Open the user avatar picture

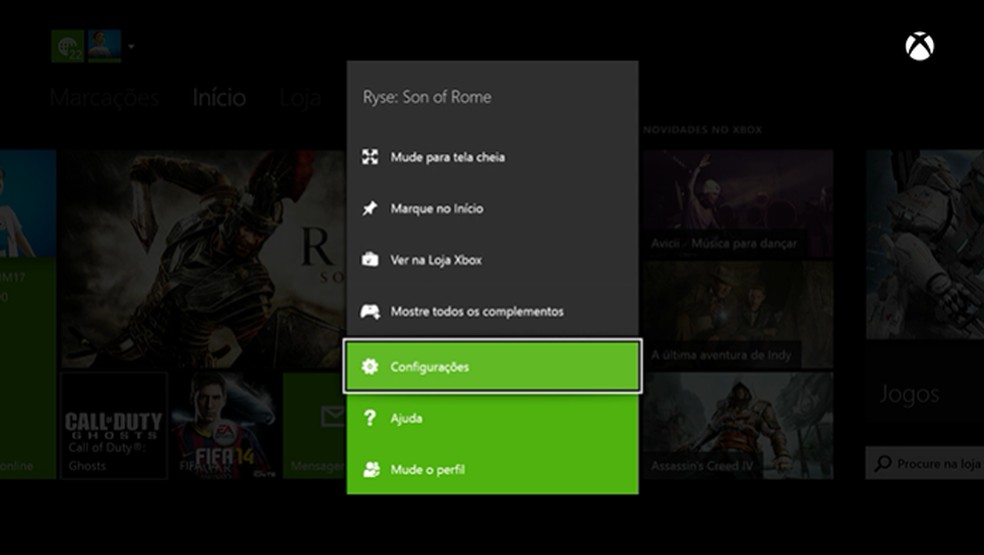click(x=104, y=46)
